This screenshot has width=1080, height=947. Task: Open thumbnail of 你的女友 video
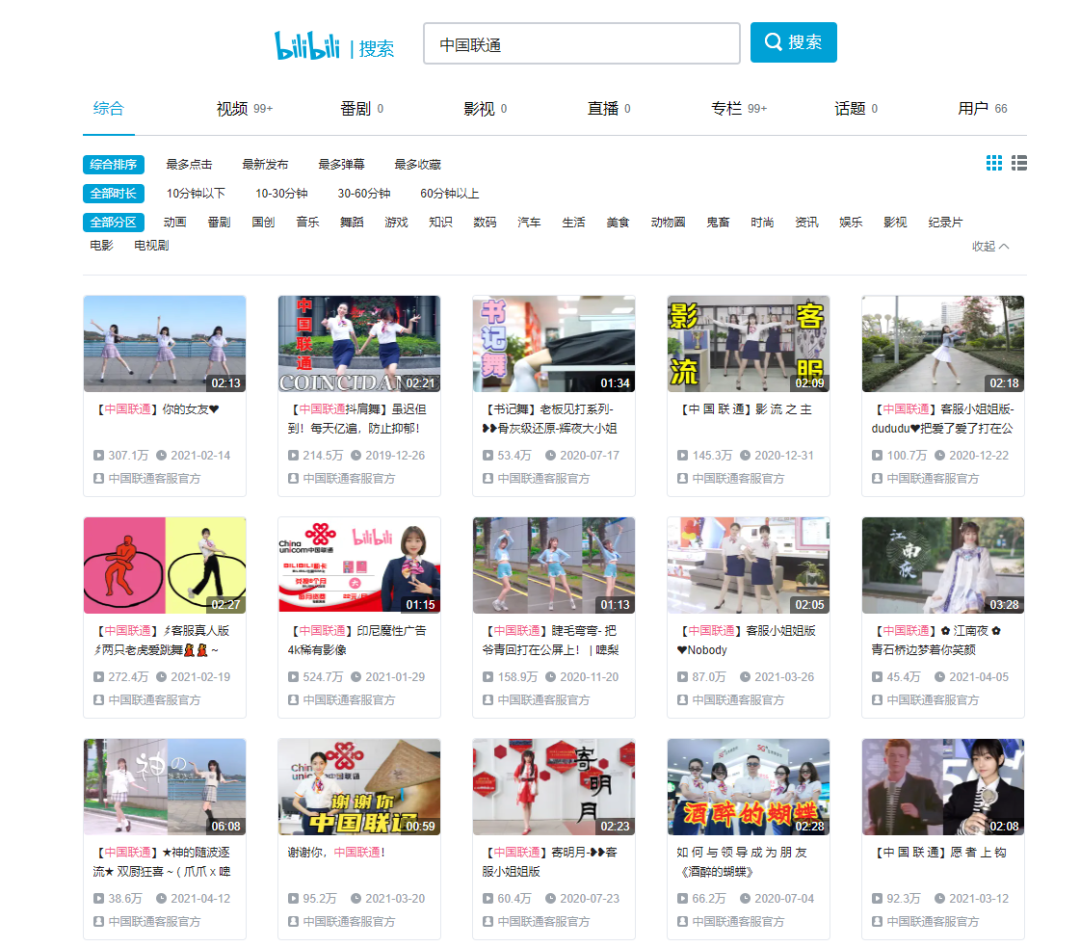tap(165, 344)
